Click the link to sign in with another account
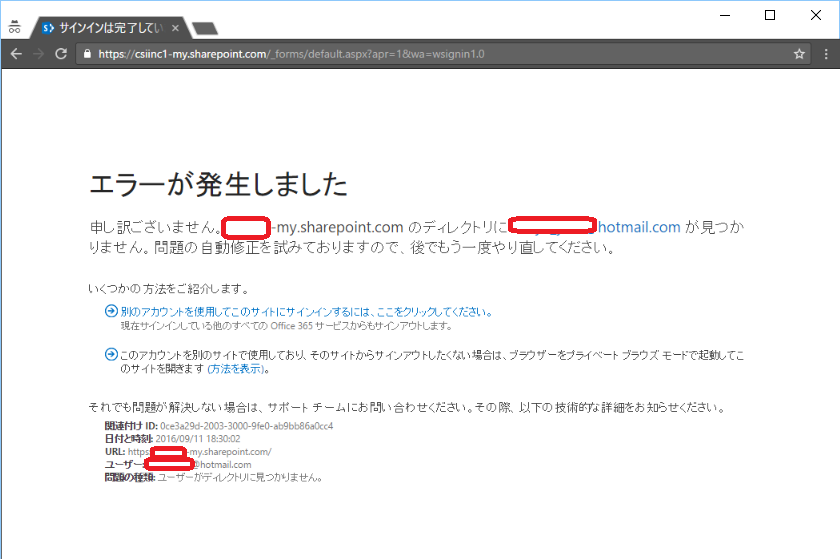 click(x=306, y=312)
